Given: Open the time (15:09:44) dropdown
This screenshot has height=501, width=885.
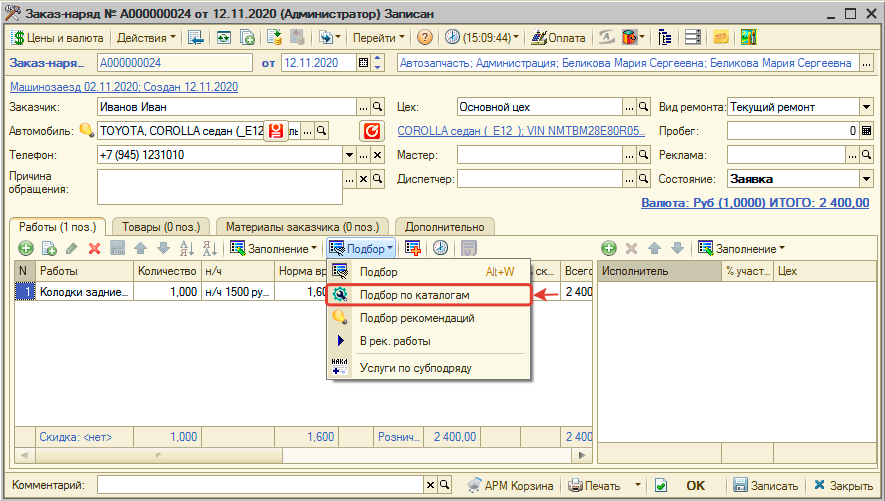Looking at the screenshot, I should point(481,38).
